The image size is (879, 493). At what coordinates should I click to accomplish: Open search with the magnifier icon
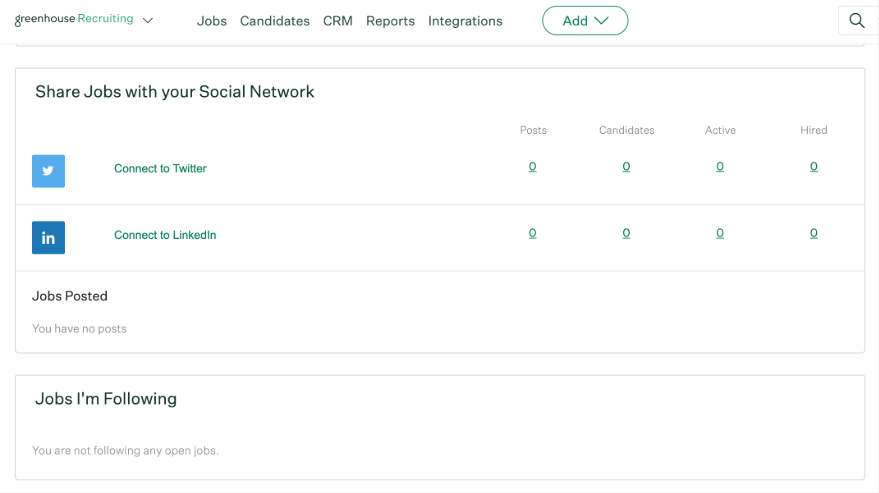pyautogui.click(x=857, y=20)
